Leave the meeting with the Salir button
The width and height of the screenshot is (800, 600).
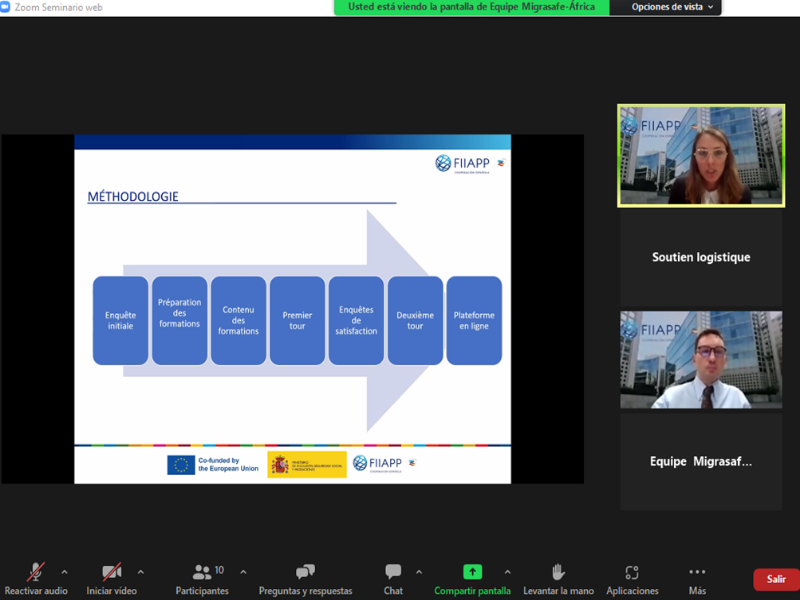click(x=776, y=578)
